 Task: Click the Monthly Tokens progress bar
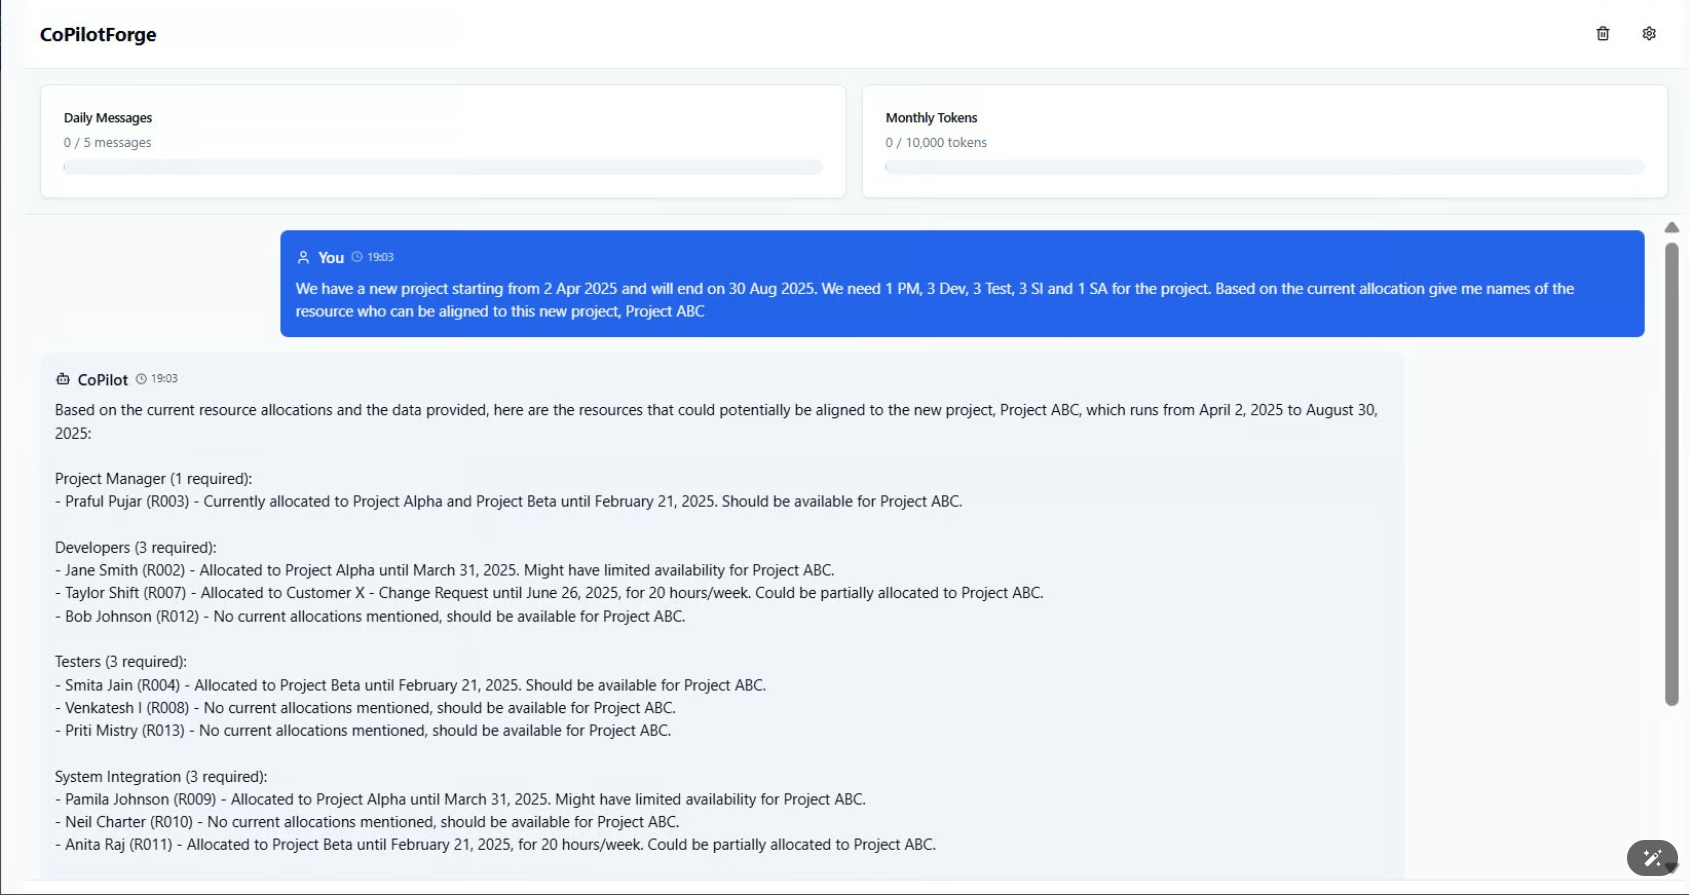click(x=1265, y=167)
